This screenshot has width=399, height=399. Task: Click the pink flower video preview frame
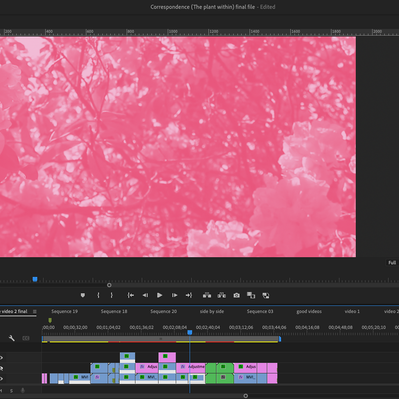[178, 147]
